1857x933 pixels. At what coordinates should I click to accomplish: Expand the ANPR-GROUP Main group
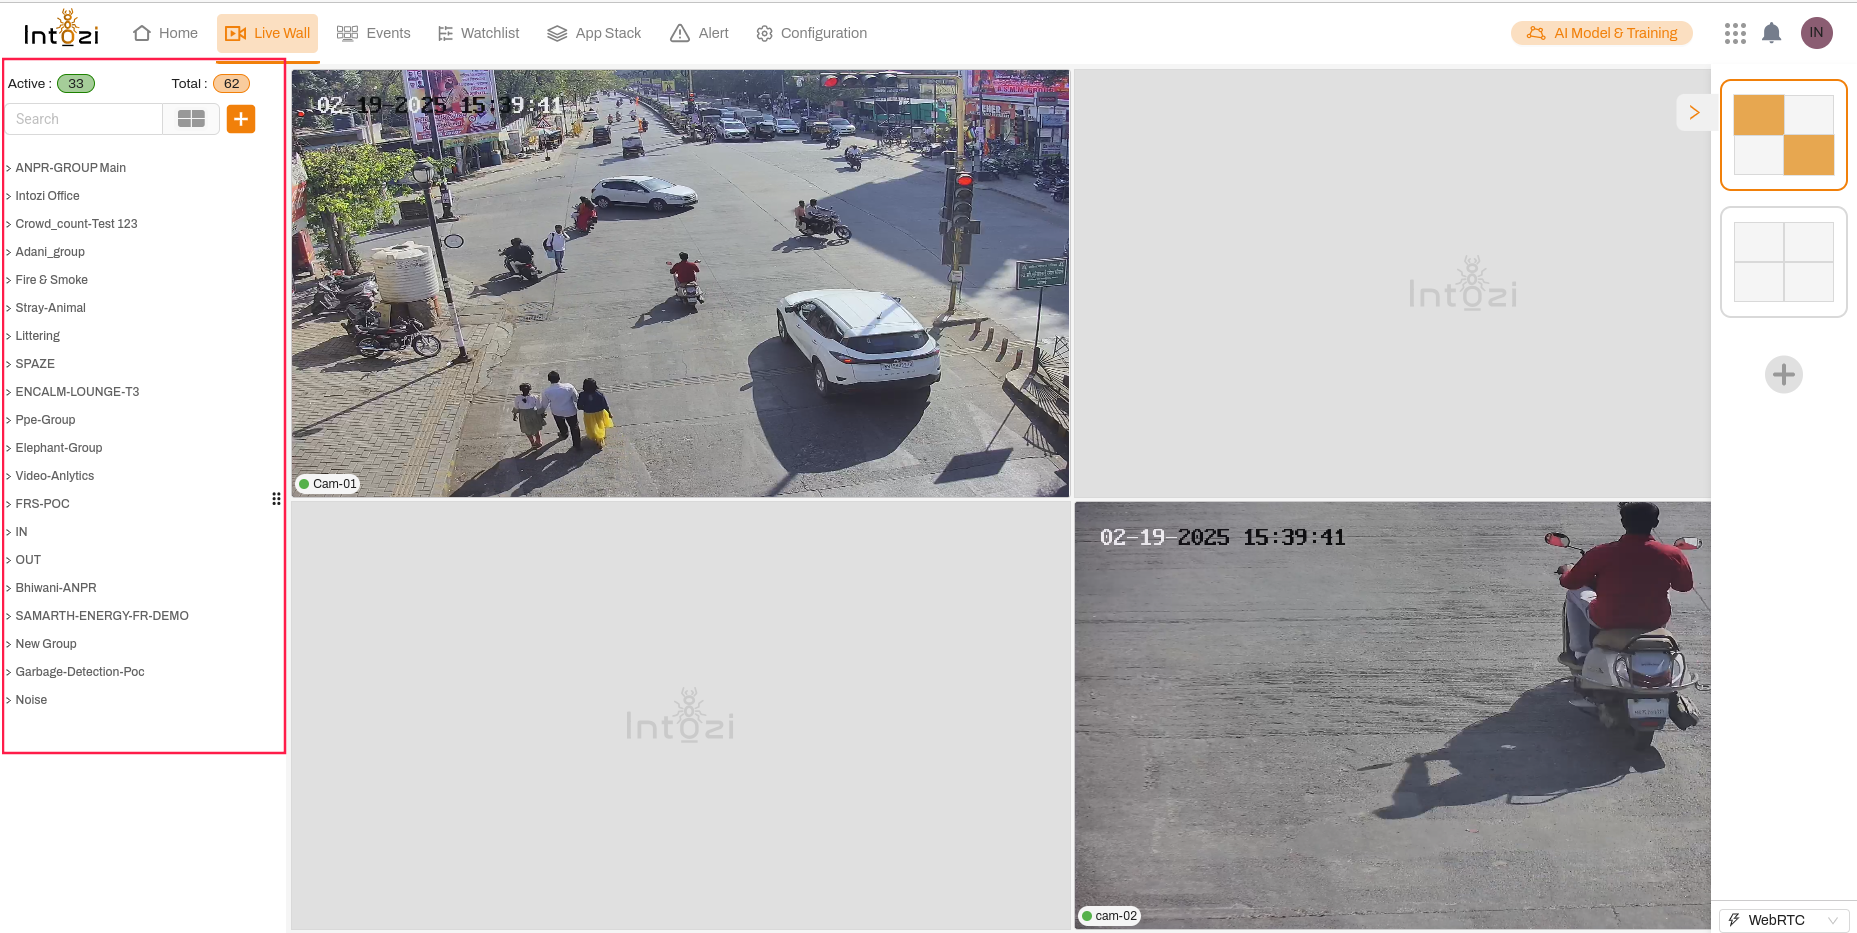(x=70, y=168)
